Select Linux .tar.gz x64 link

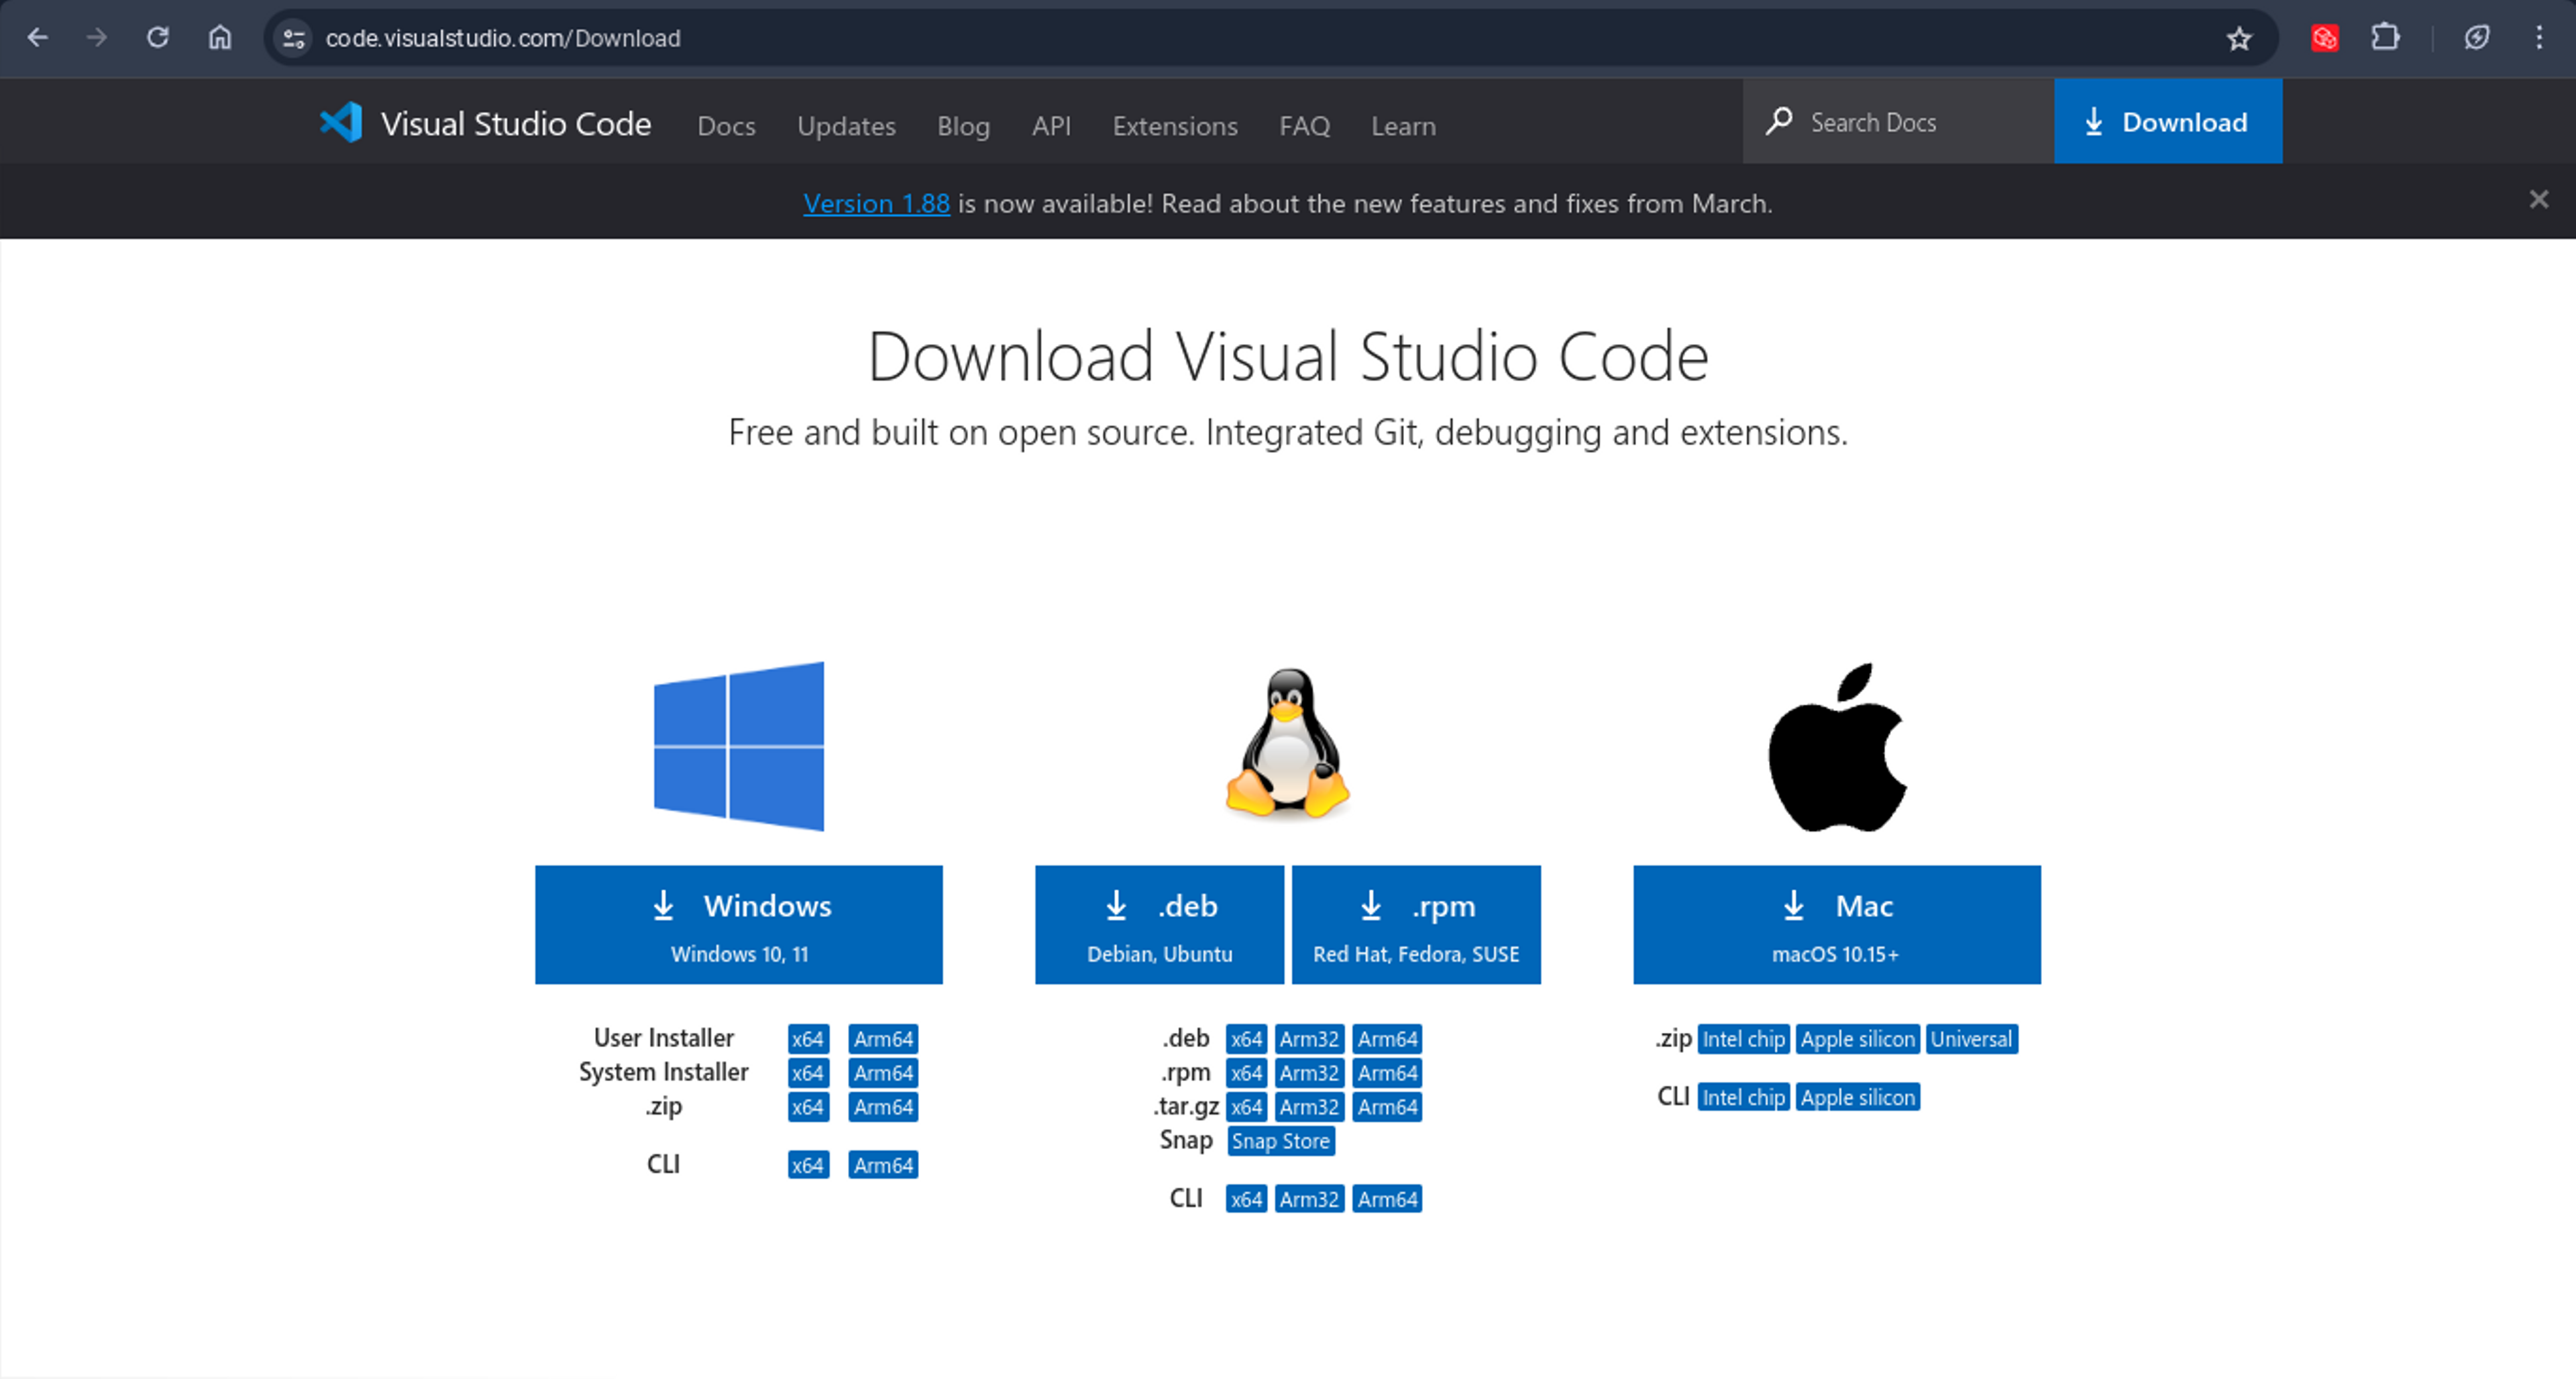click(1246, 1107)
